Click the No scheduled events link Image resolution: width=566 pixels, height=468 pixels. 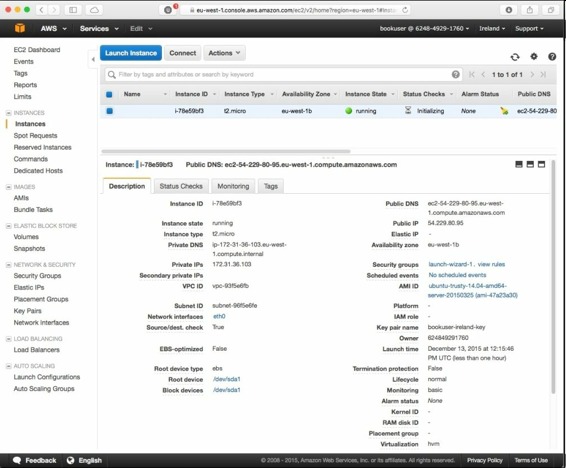[457, 275]
